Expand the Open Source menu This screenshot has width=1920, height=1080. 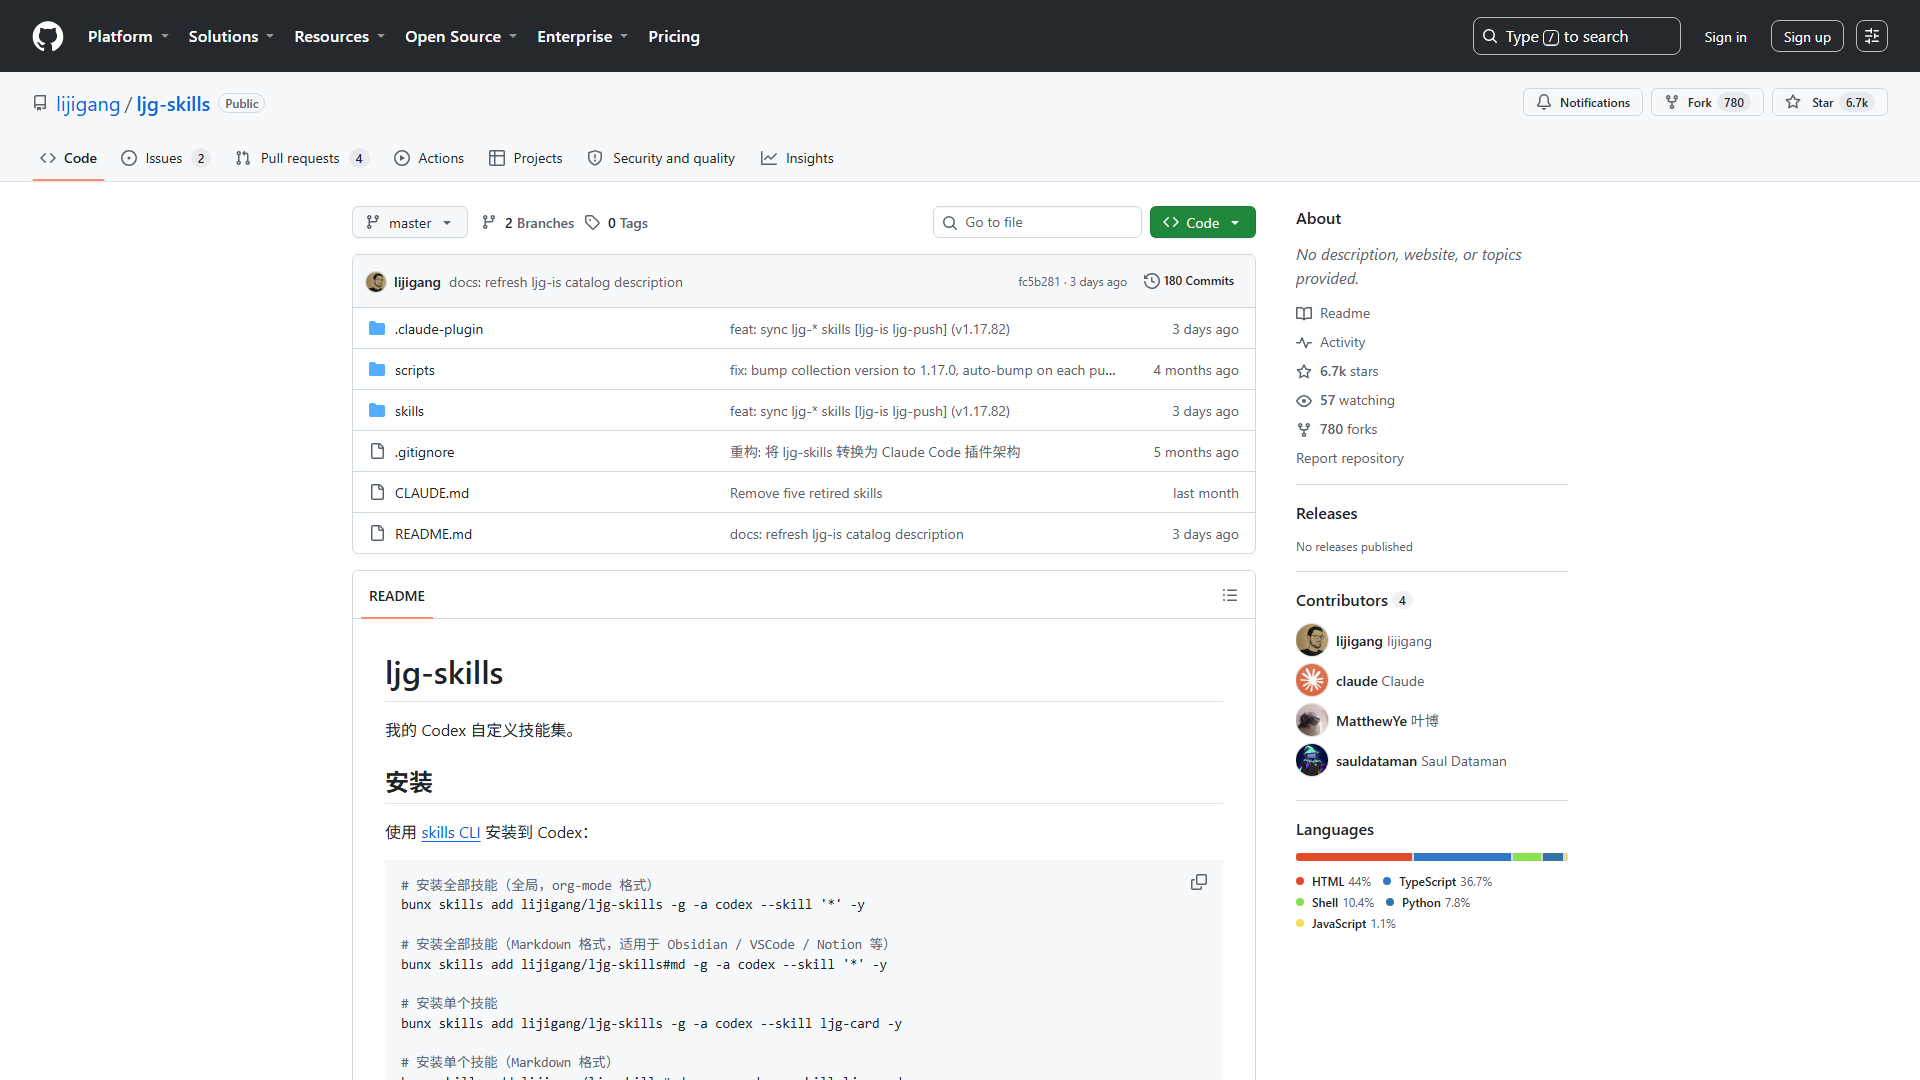(x=461, y=36)
